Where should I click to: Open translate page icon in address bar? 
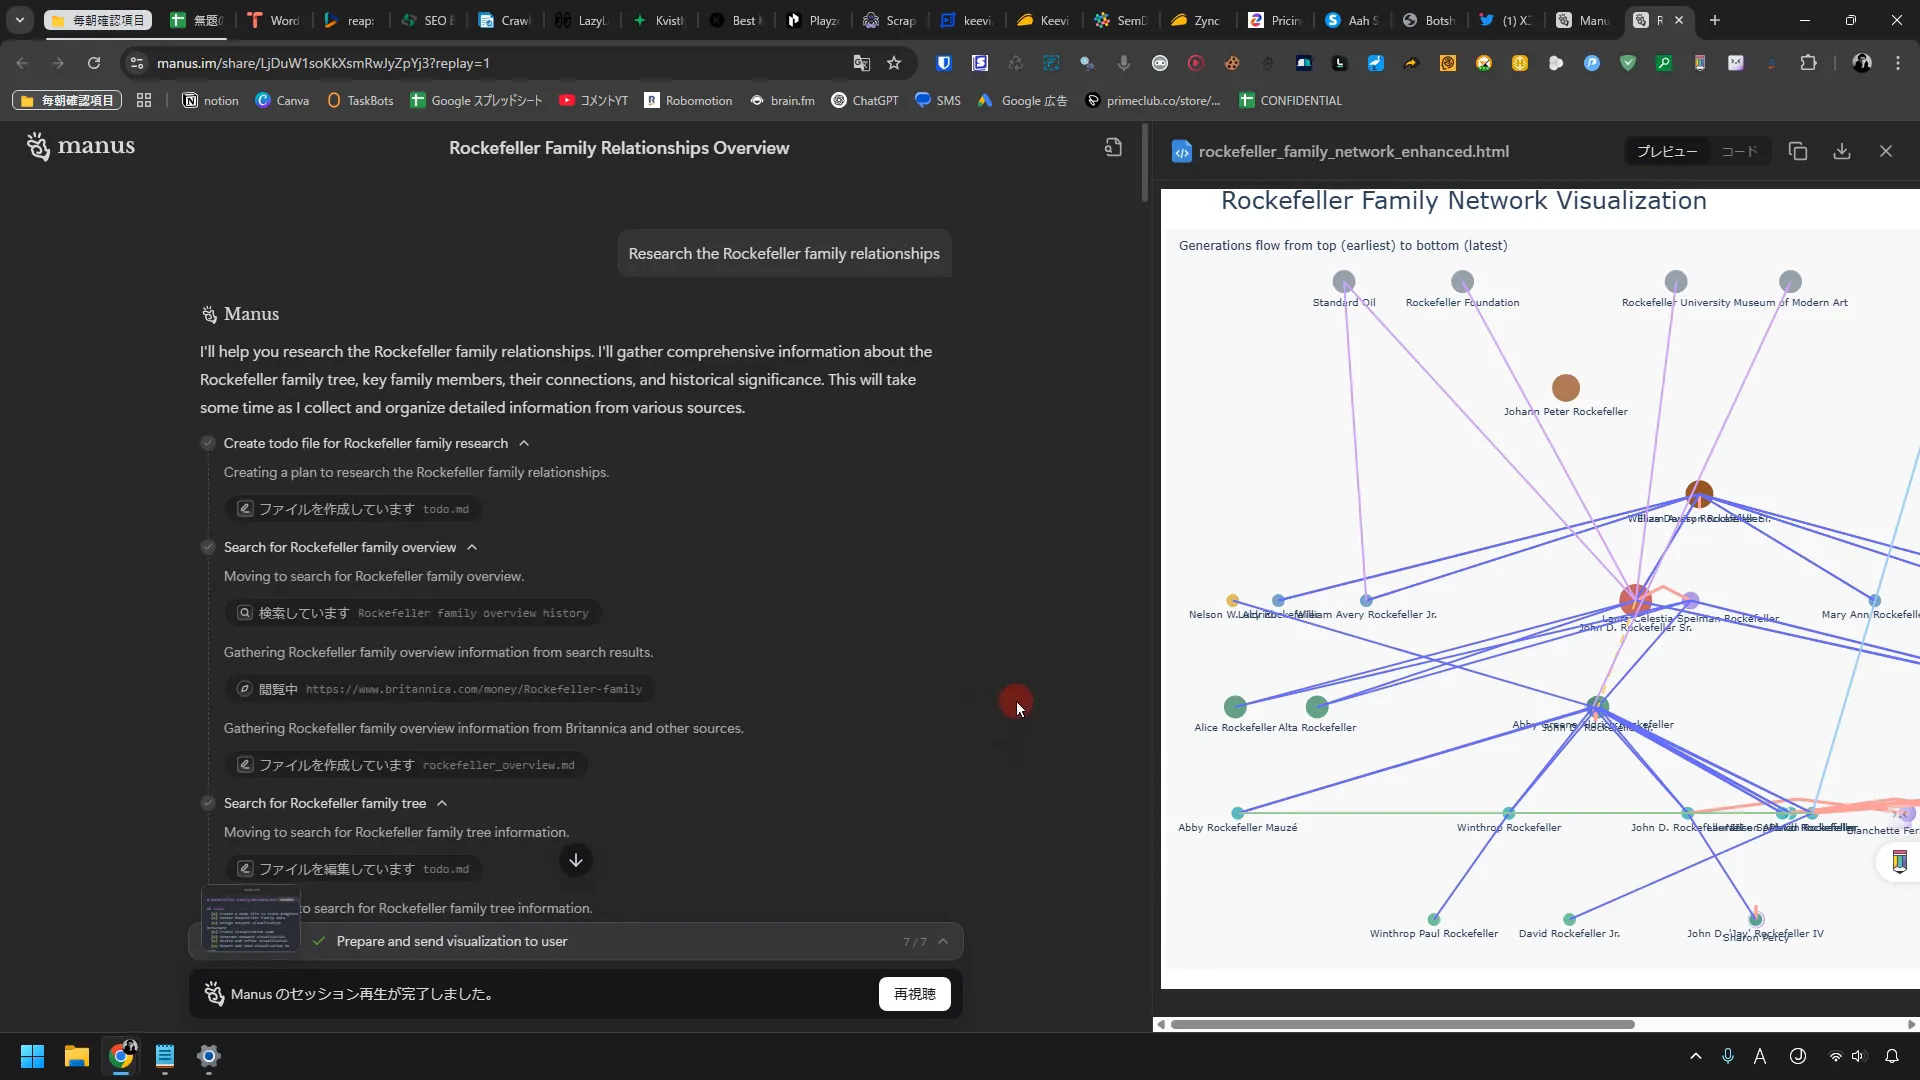[861, 63]
